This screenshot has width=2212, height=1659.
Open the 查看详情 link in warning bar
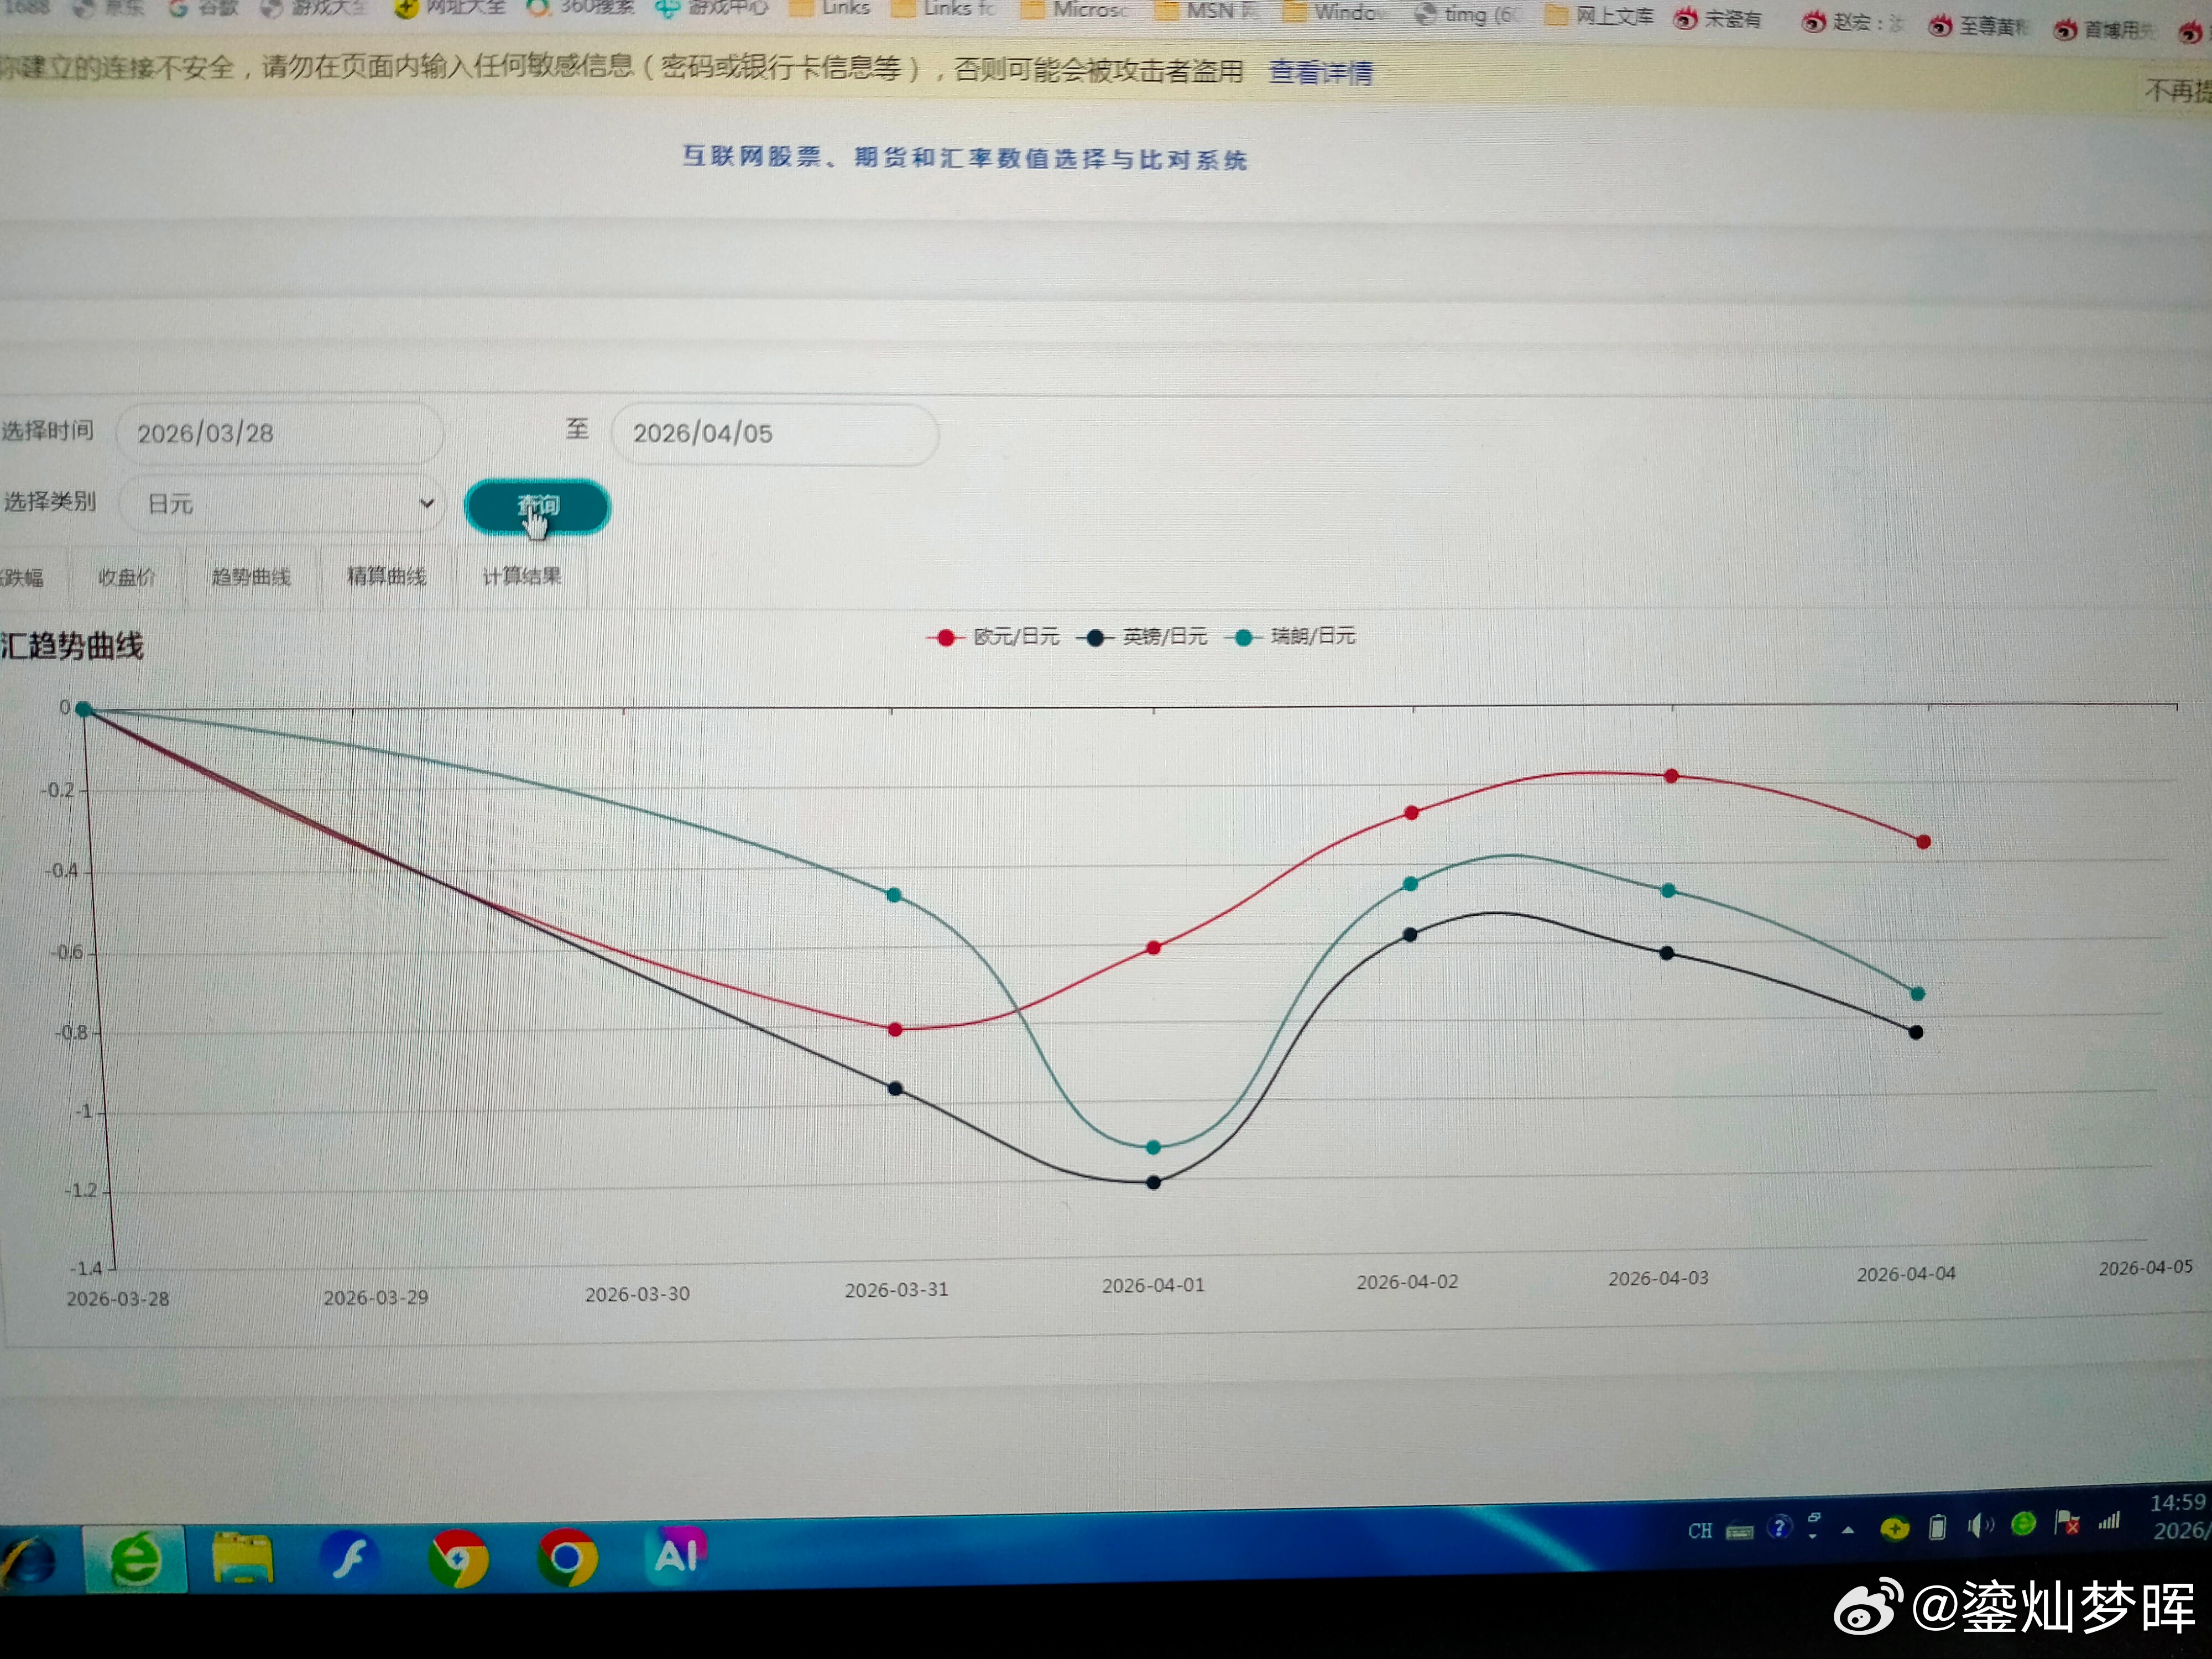coord(1320,72)
